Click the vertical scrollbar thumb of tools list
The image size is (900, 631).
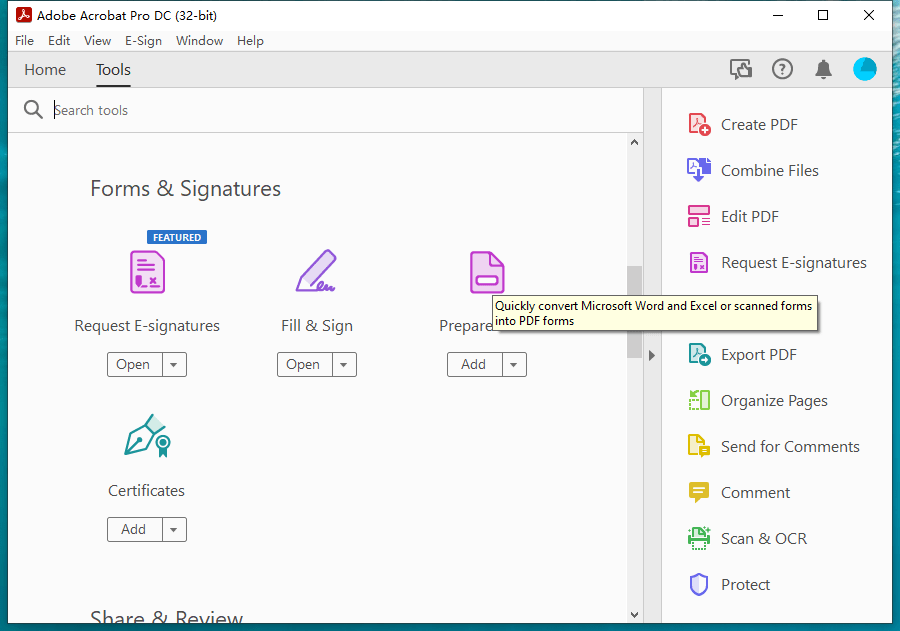point(634,312)
